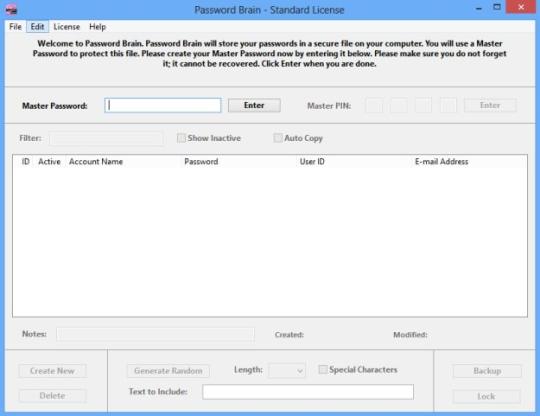
Task: Open the Help menu
Action: tap(97, 27)
